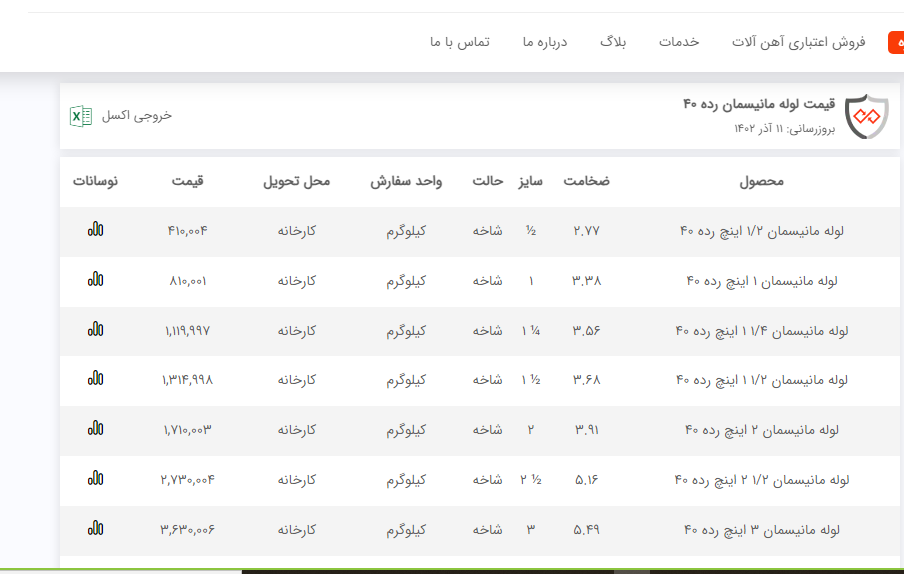The height and width of the screenshot is (574, 904).
Task: Click the 'قیمت' column header
Action: pyautogui.click(x=187, y=181)
